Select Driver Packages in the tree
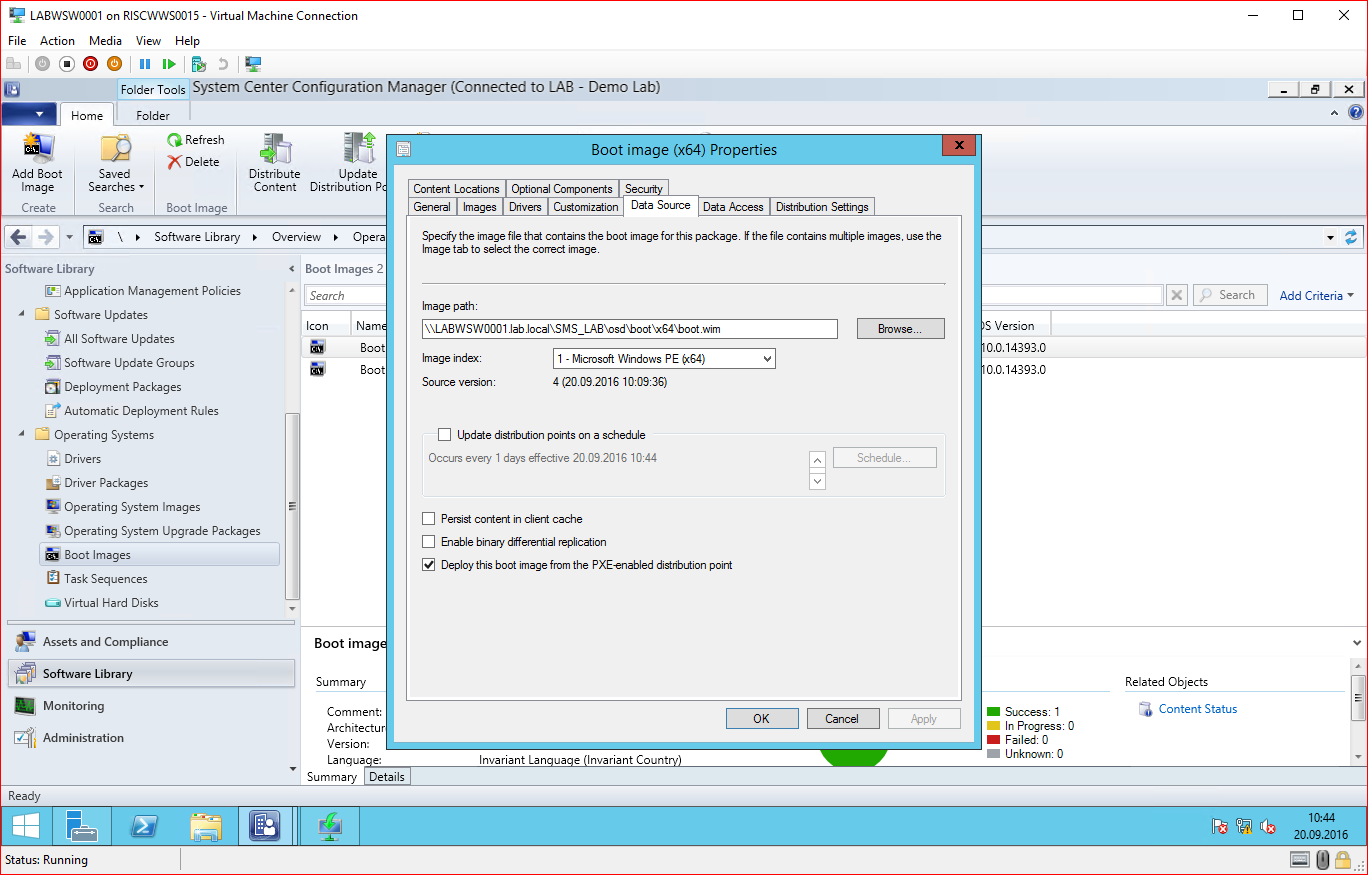 point(106,483)
